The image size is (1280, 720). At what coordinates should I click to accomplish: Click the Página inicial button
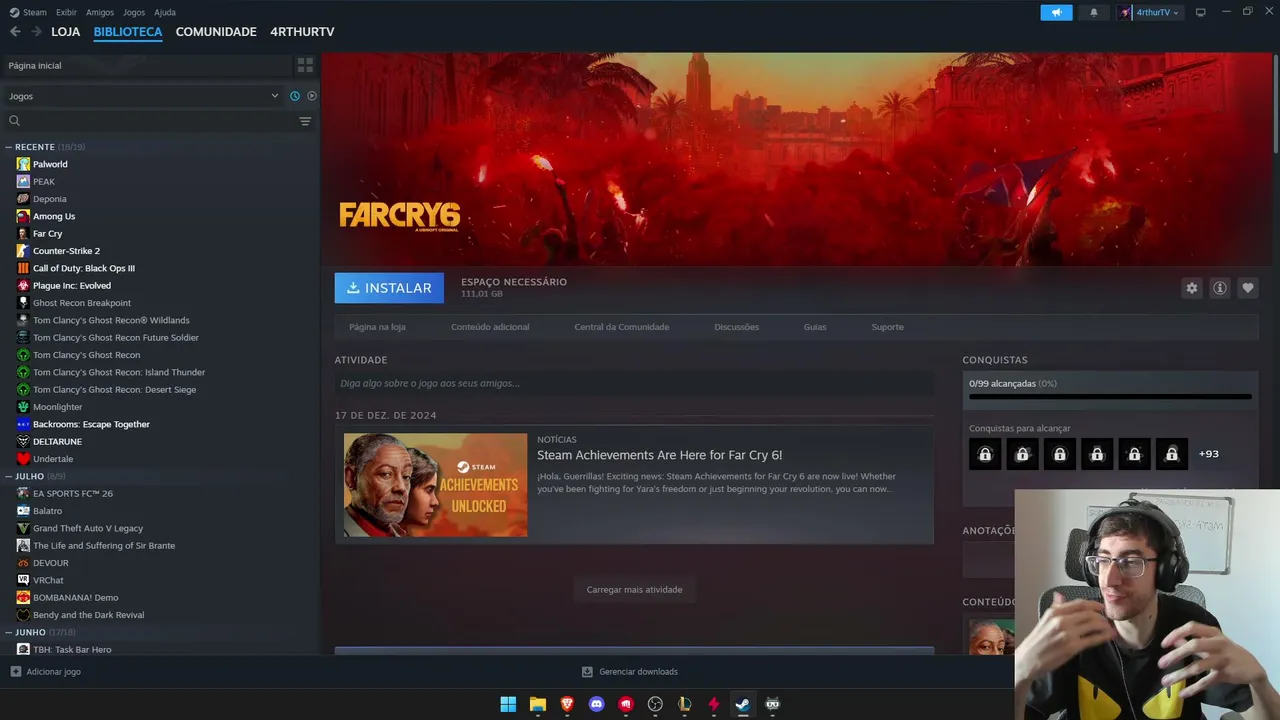(146, 65)
